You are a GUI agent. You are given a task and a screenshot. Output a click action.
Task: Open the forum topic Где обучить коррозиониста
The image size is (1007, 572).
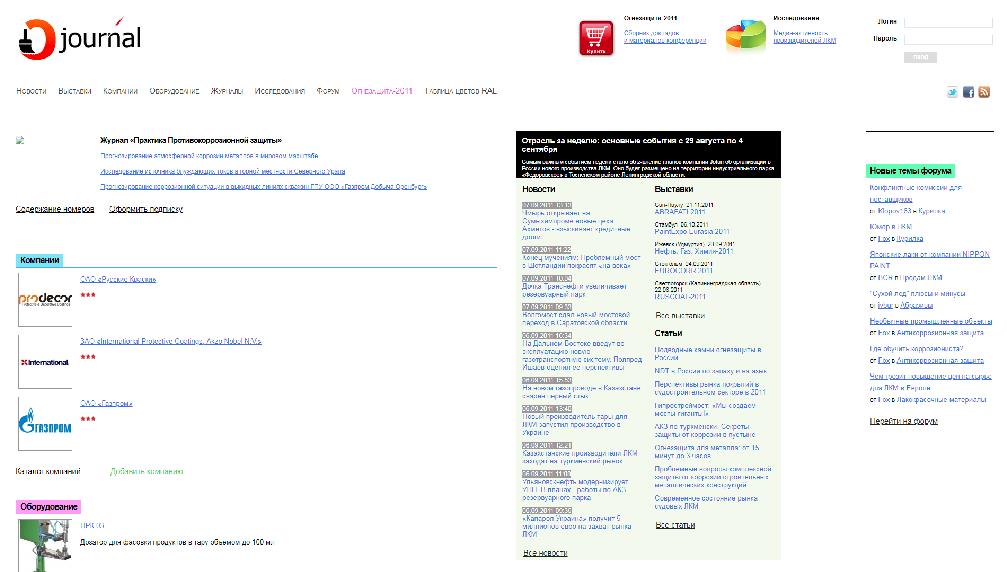[916, 349]
